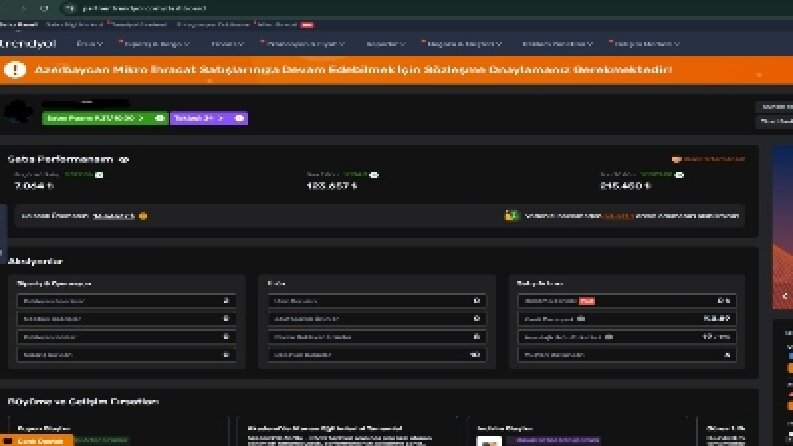Open the Canlı Destek chat button

coord(35,441)
